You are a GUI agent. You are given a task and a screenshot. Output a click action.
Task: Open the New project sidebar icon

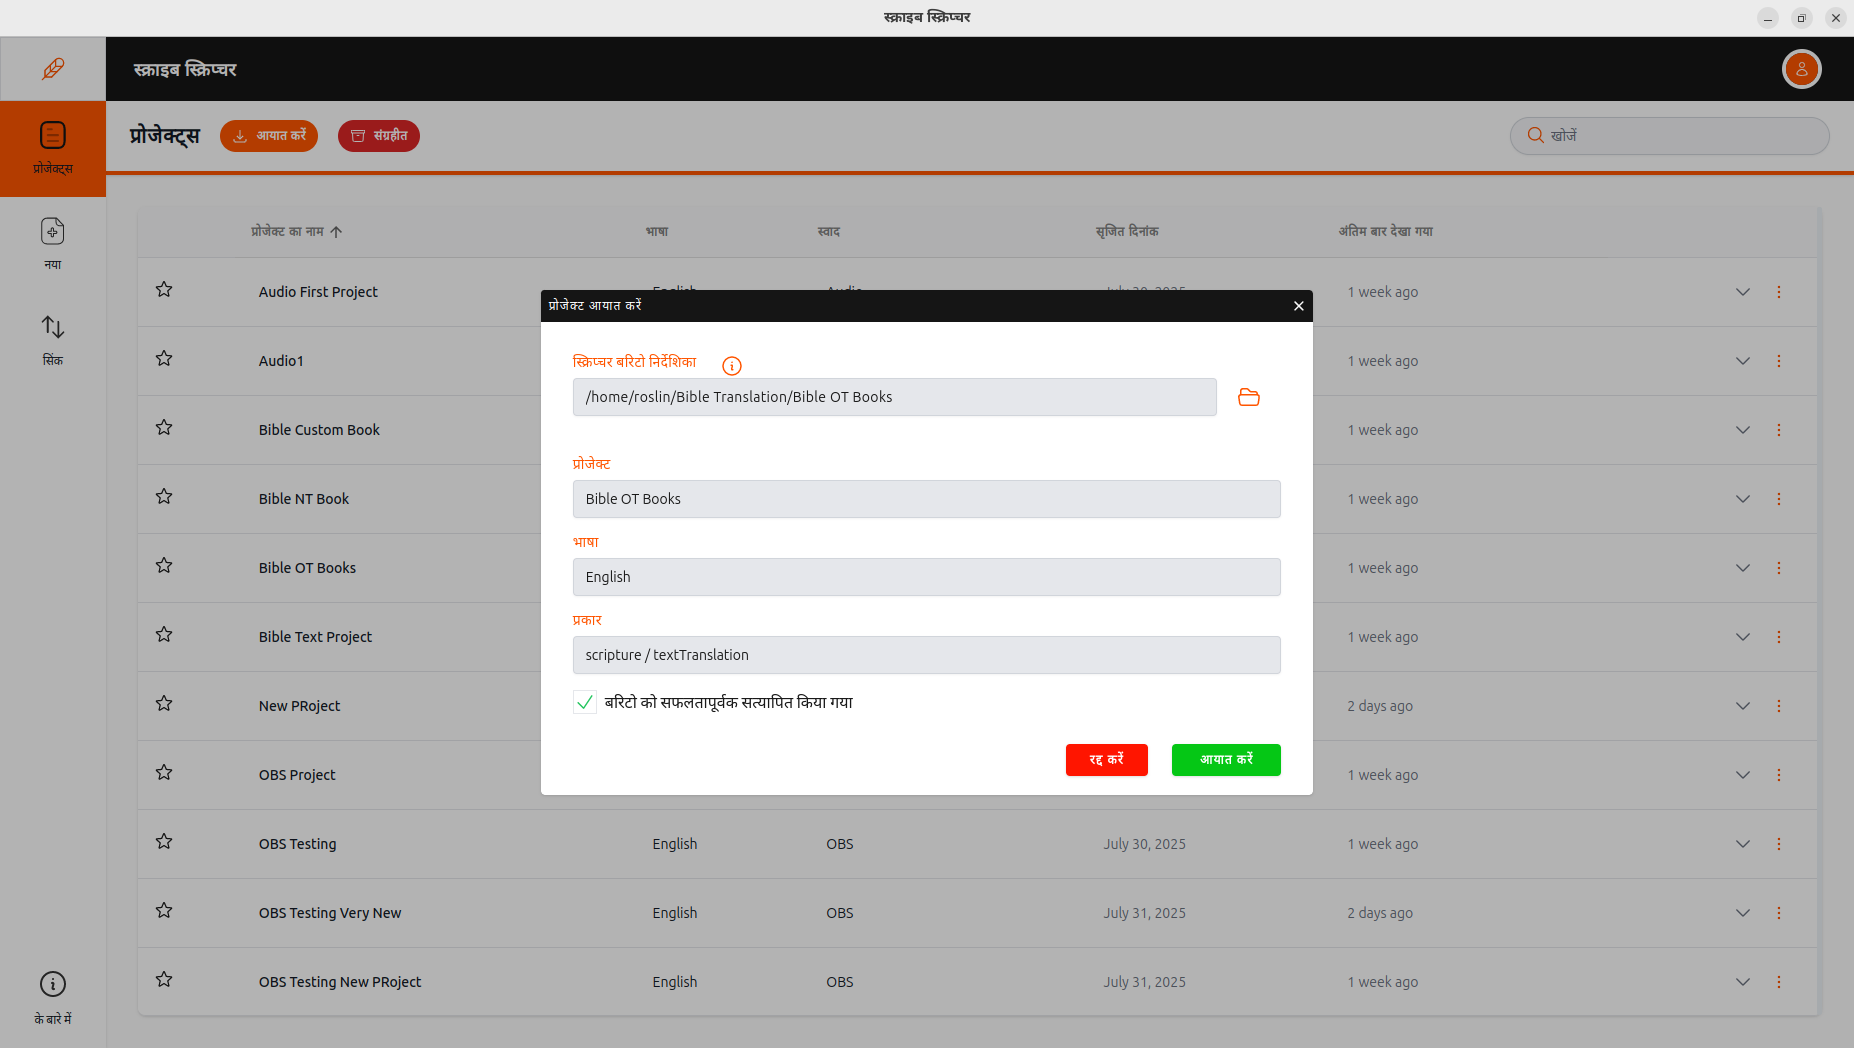click(x=53, y=243)
